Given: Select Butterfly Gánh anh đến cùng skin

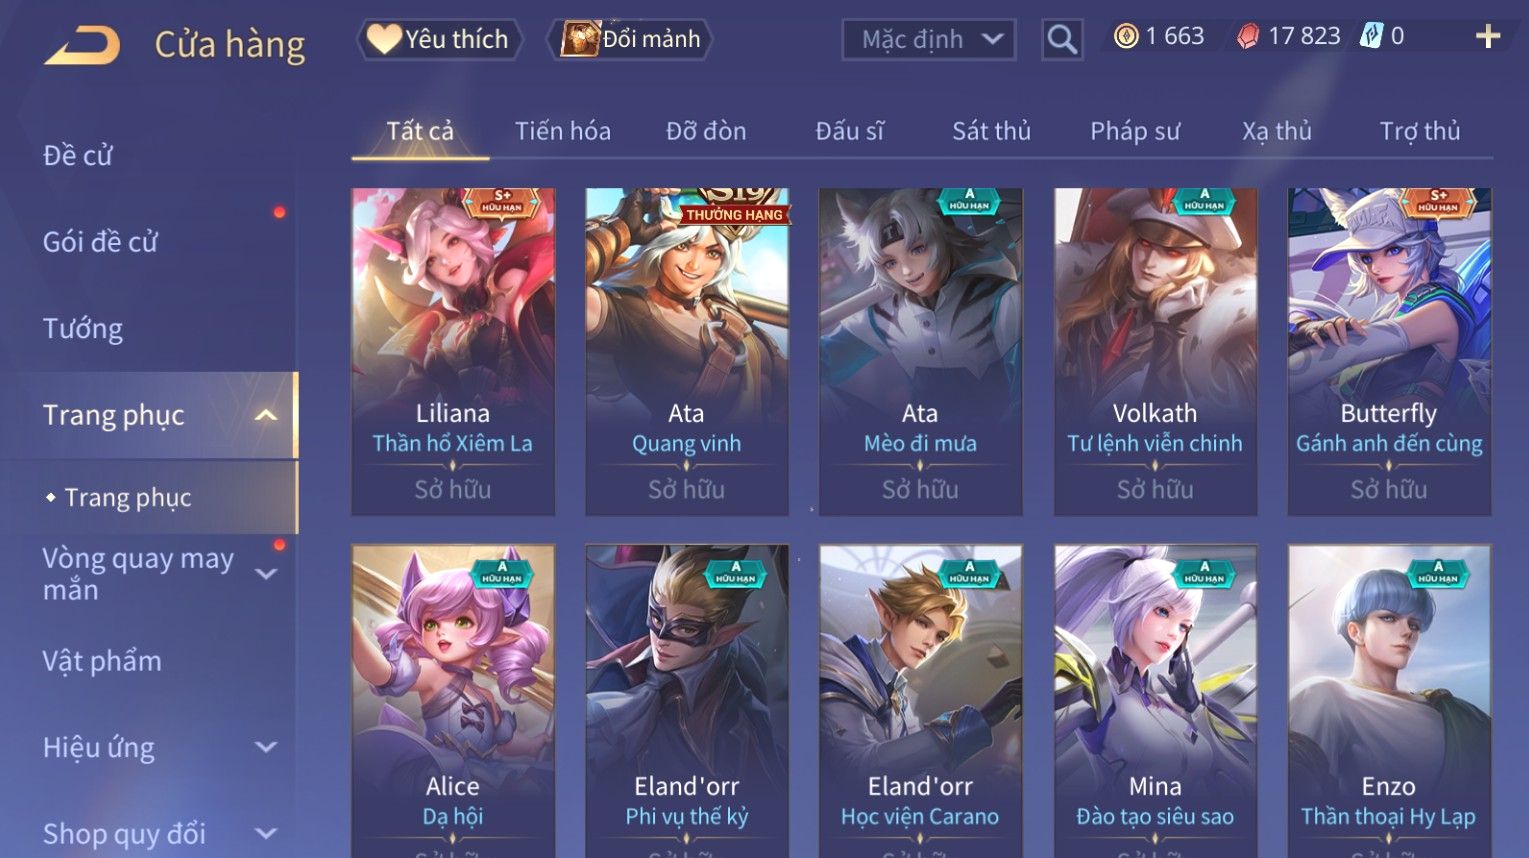Looking at the screenshot, I should (x=1389, y=351).
